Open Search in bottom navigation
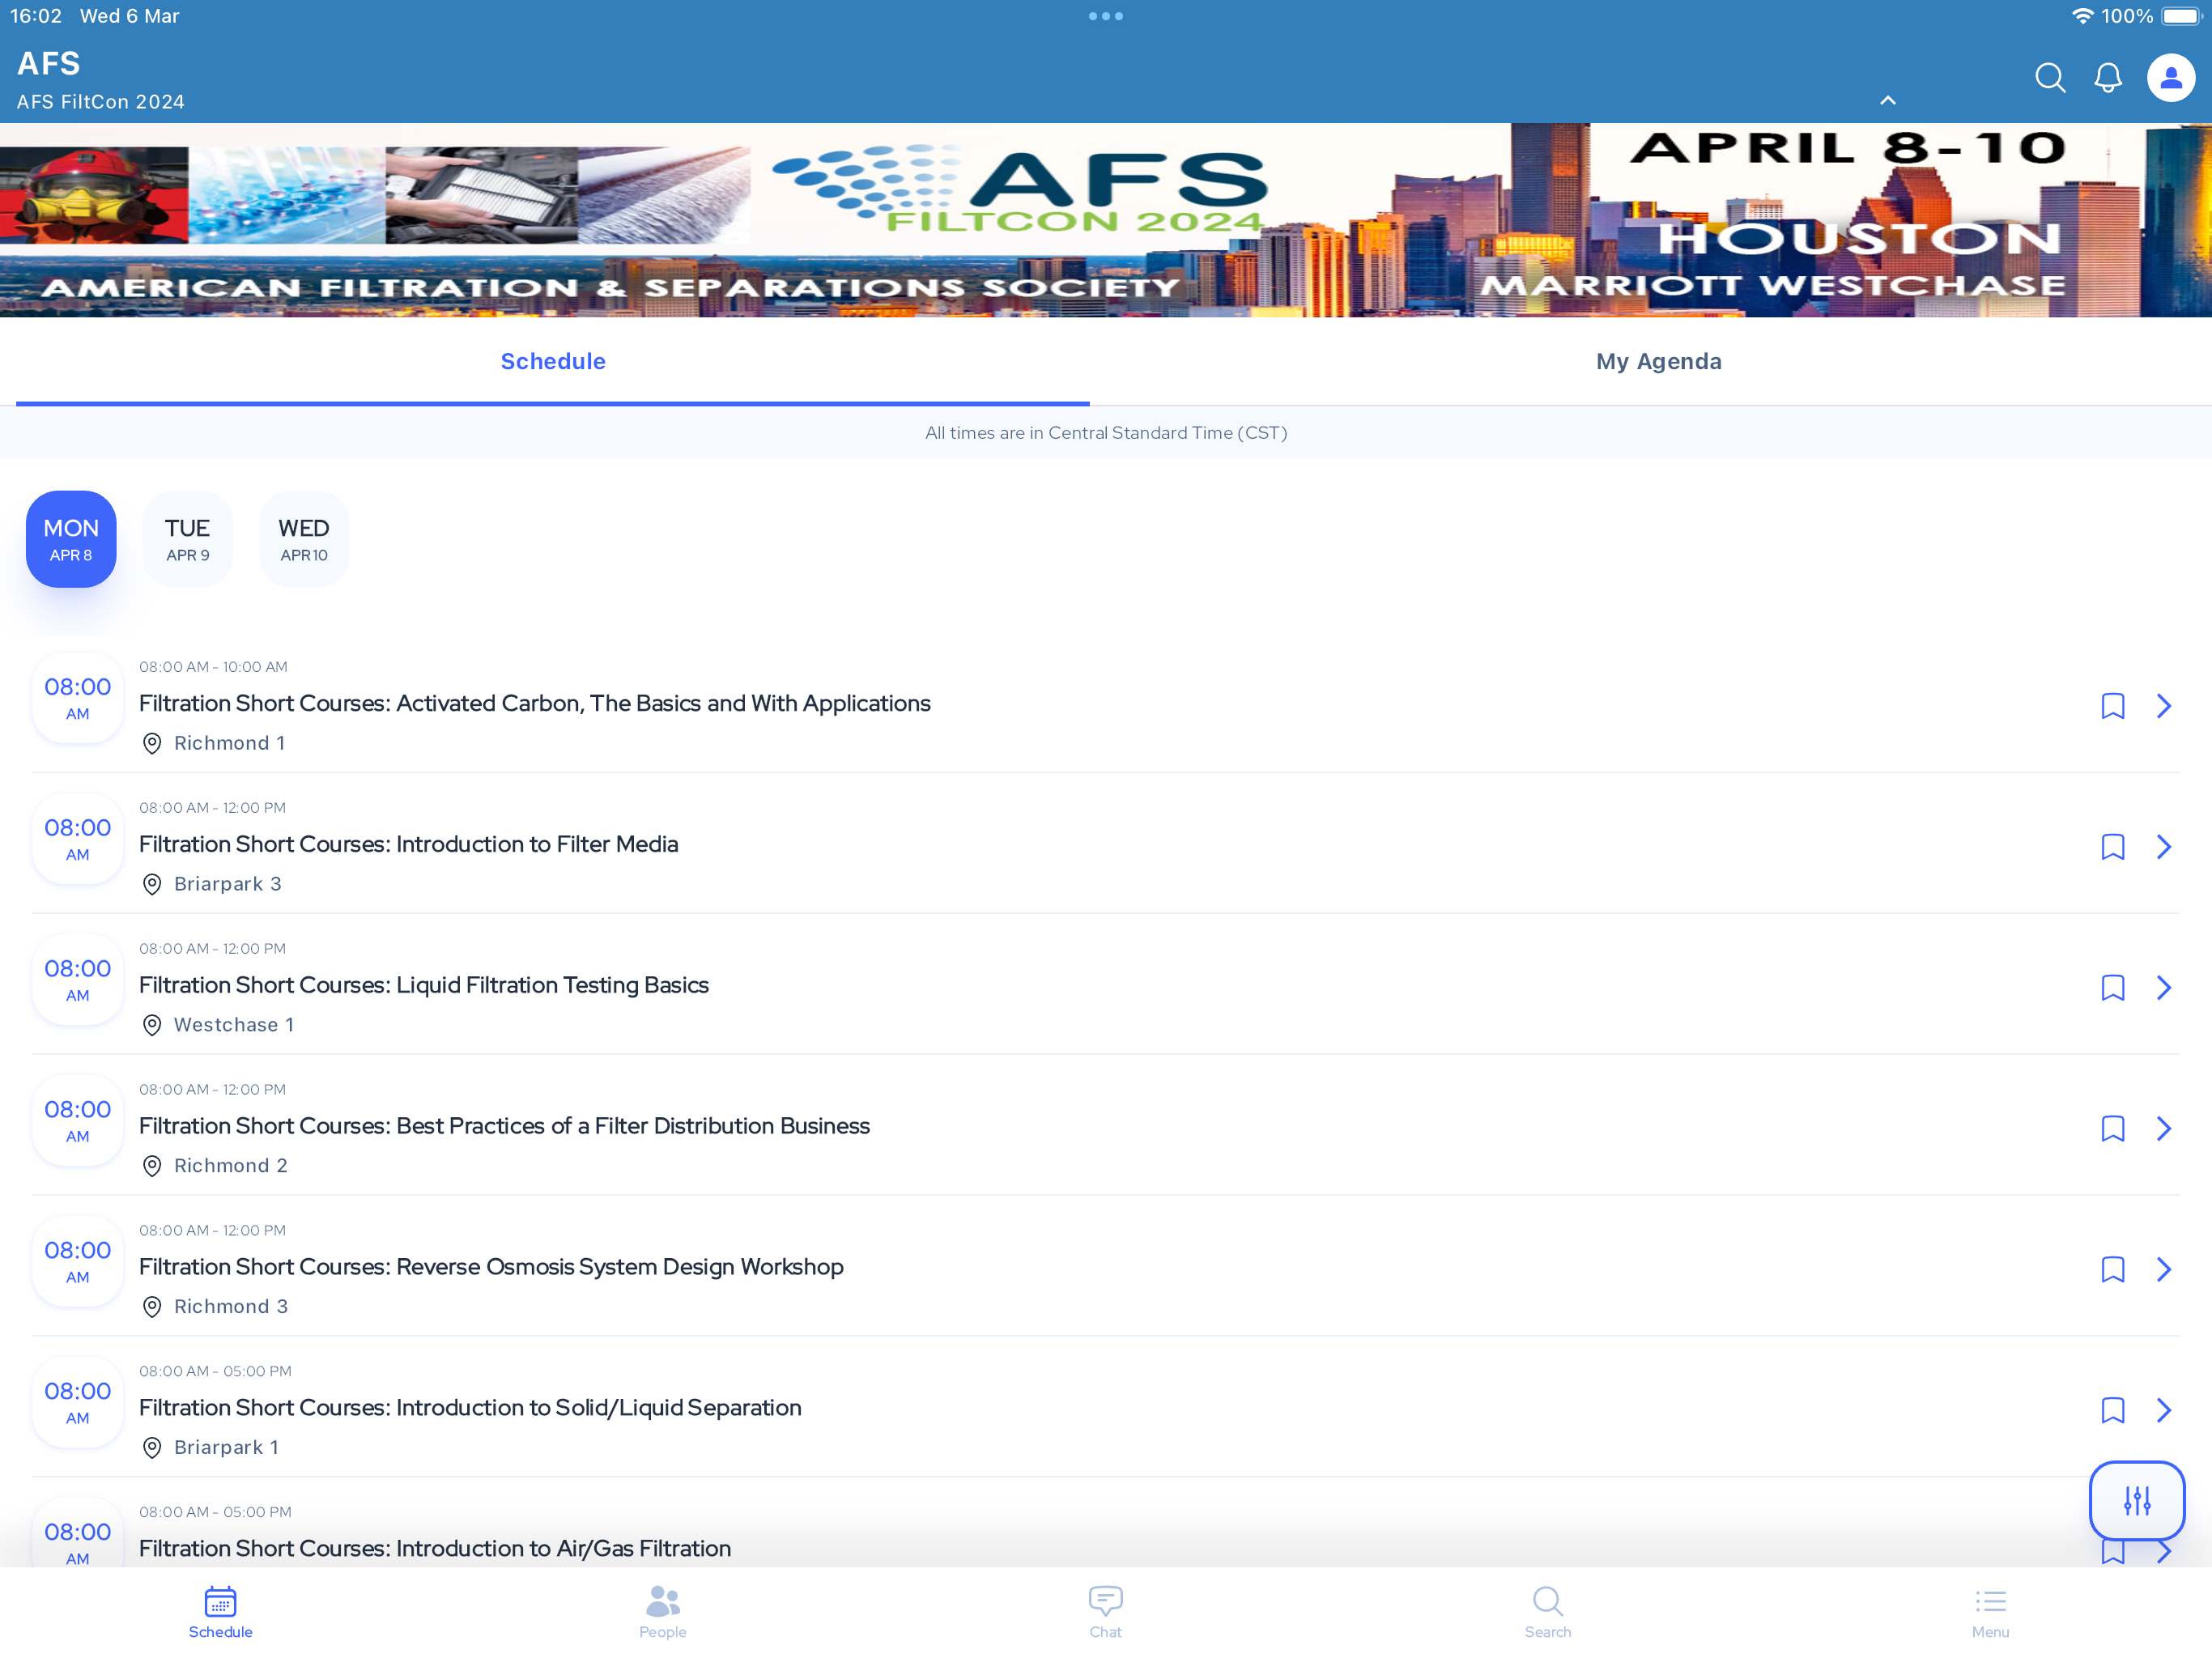The width and height of the screenshot is (2212, 1658). point(1547,1612)
